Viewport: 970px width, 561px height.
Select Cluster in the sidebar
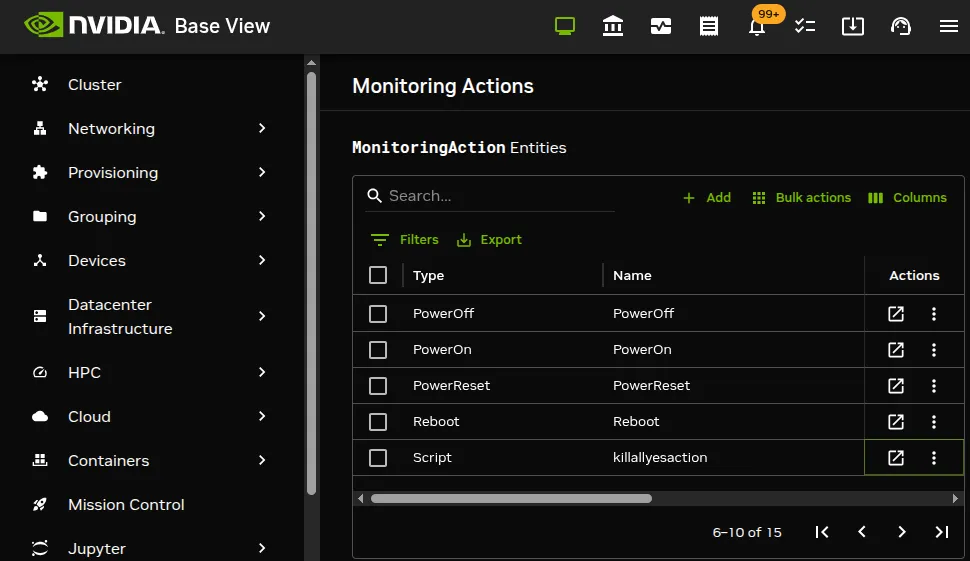[x=95, y=85]
